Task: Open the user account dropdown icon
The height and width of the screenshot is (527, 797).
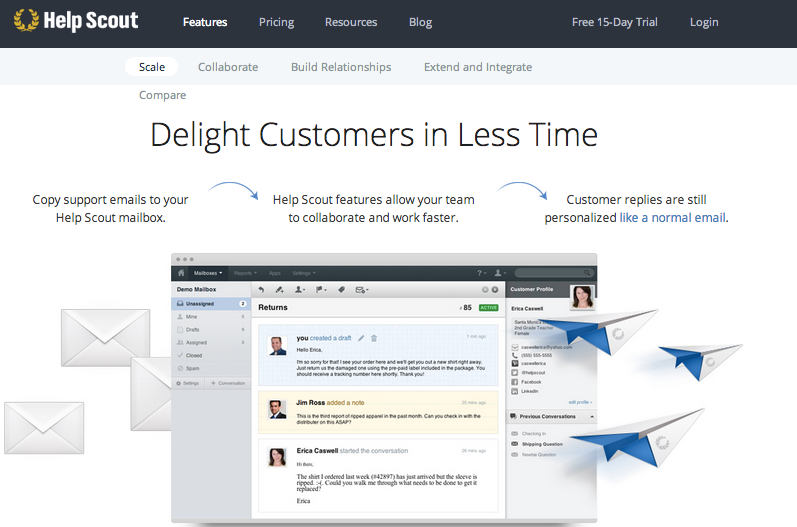Action: coord(499,273)
